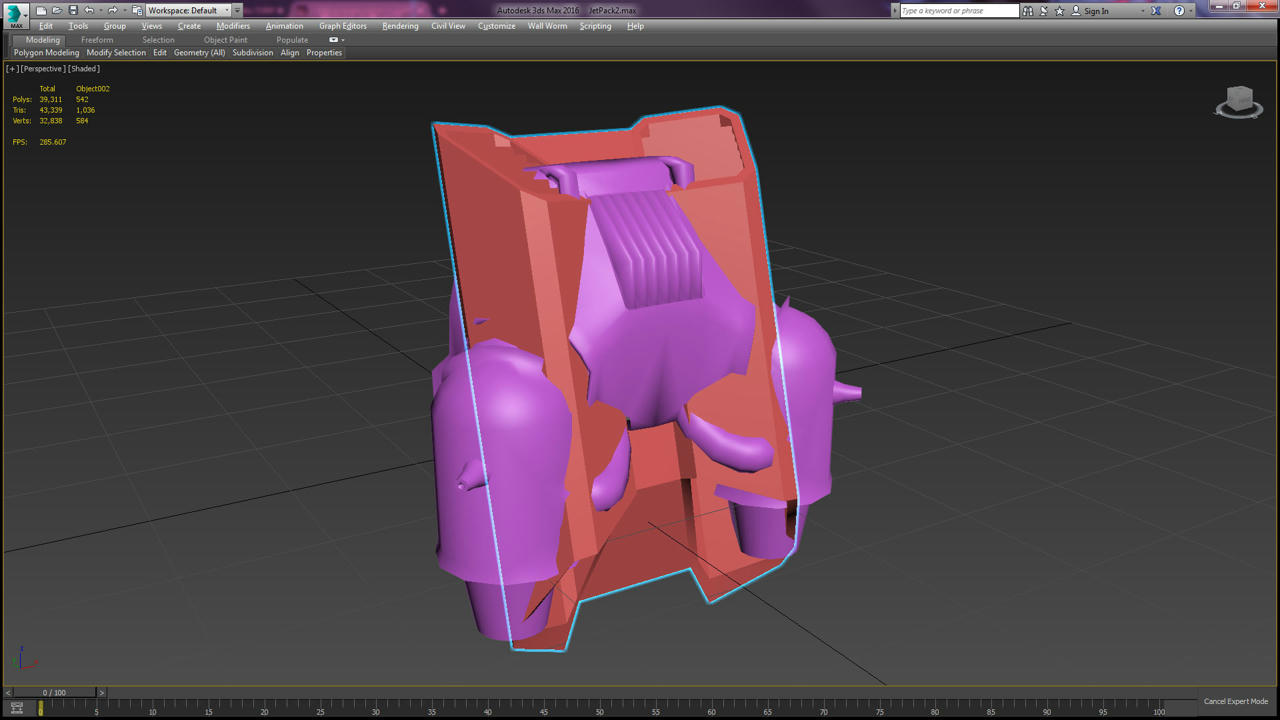This screenshot has width=1280, height=720.
Task: Click the Cancel Expert Mode button
Action: tap(1235, 702)
